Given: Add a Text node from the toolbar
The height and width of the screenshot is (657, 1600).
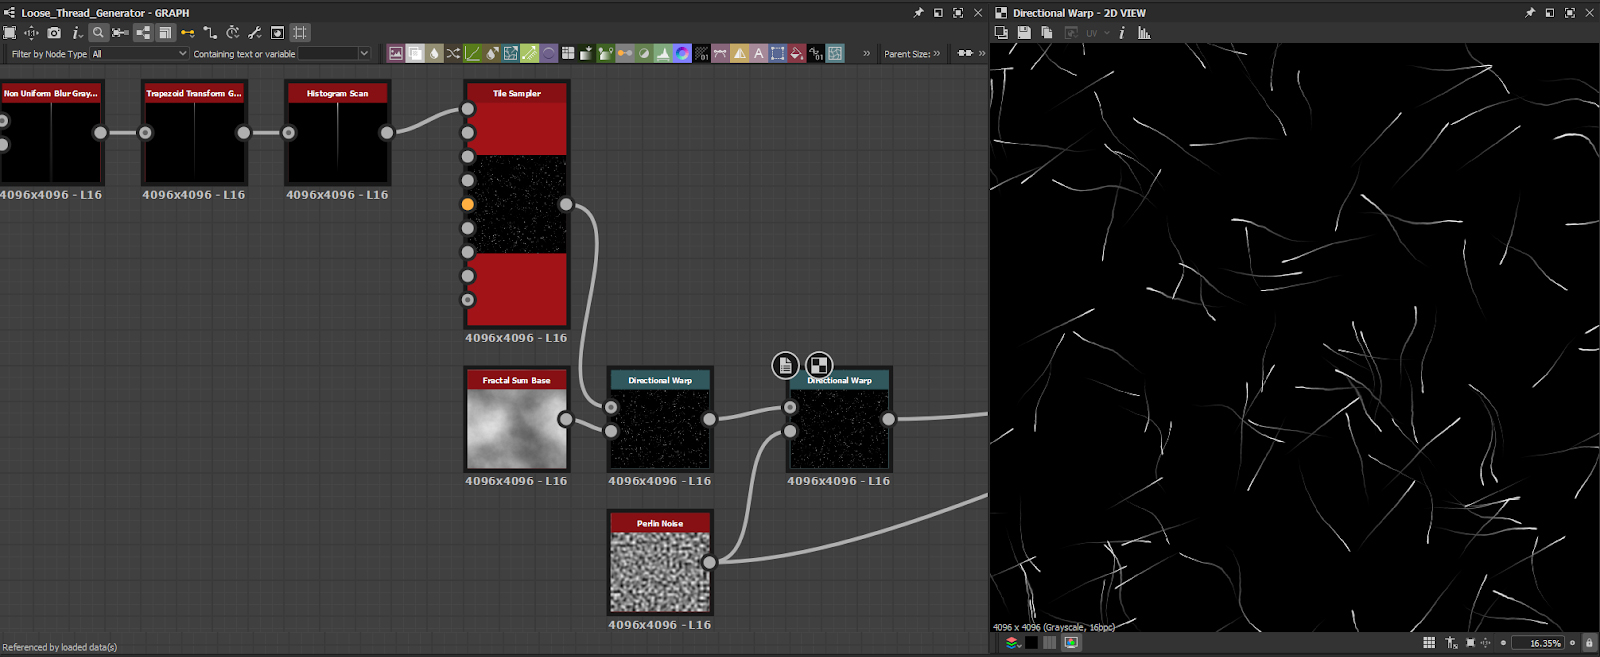Looking at the screenshot, I should [759, 54].
